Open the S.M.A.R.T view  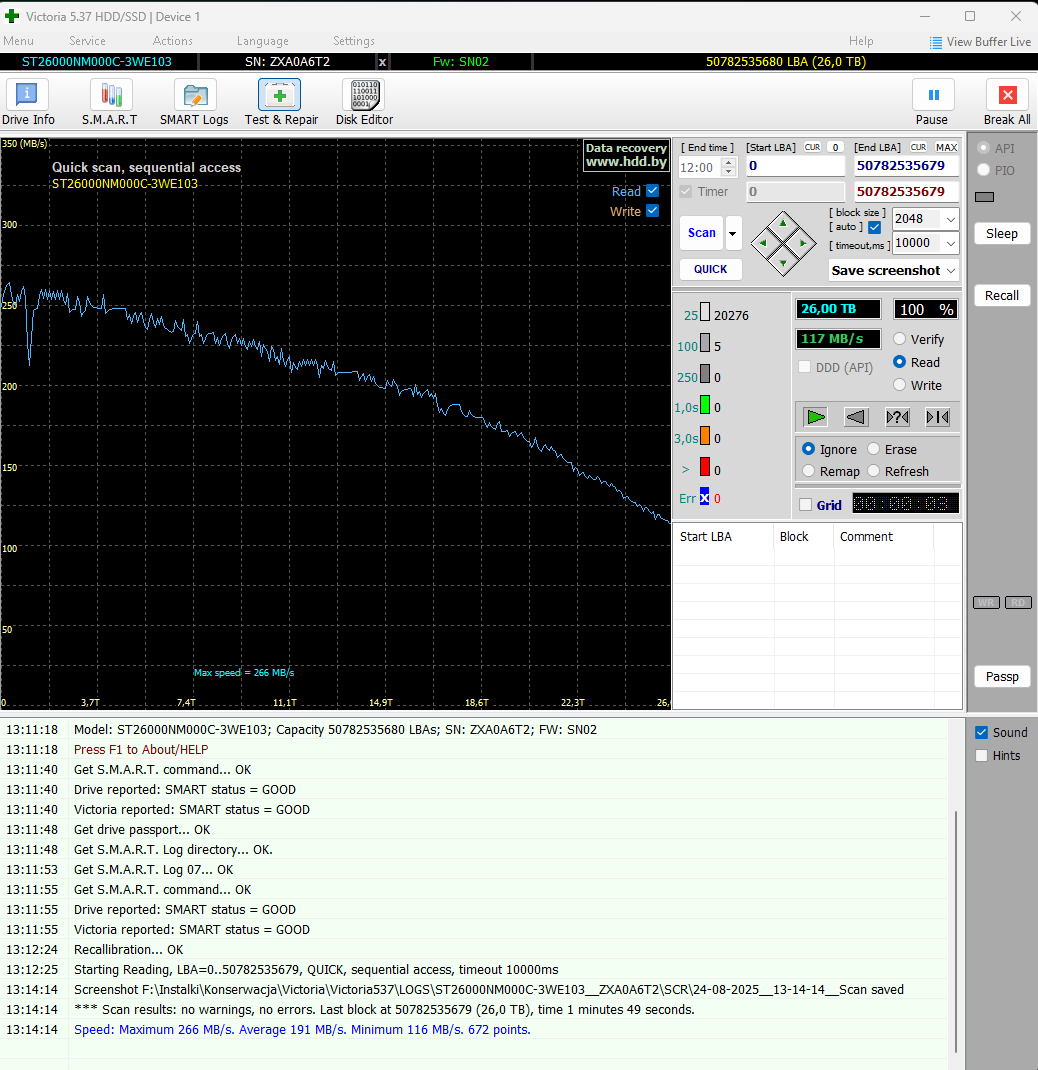(110, 103)
